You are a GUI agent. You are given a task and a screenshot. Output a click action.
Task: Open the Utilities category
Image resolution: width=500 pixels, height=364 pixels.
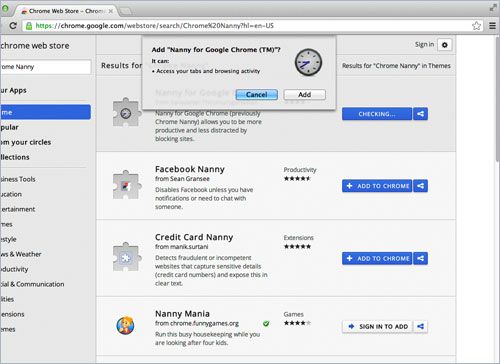tap(7, 299)
